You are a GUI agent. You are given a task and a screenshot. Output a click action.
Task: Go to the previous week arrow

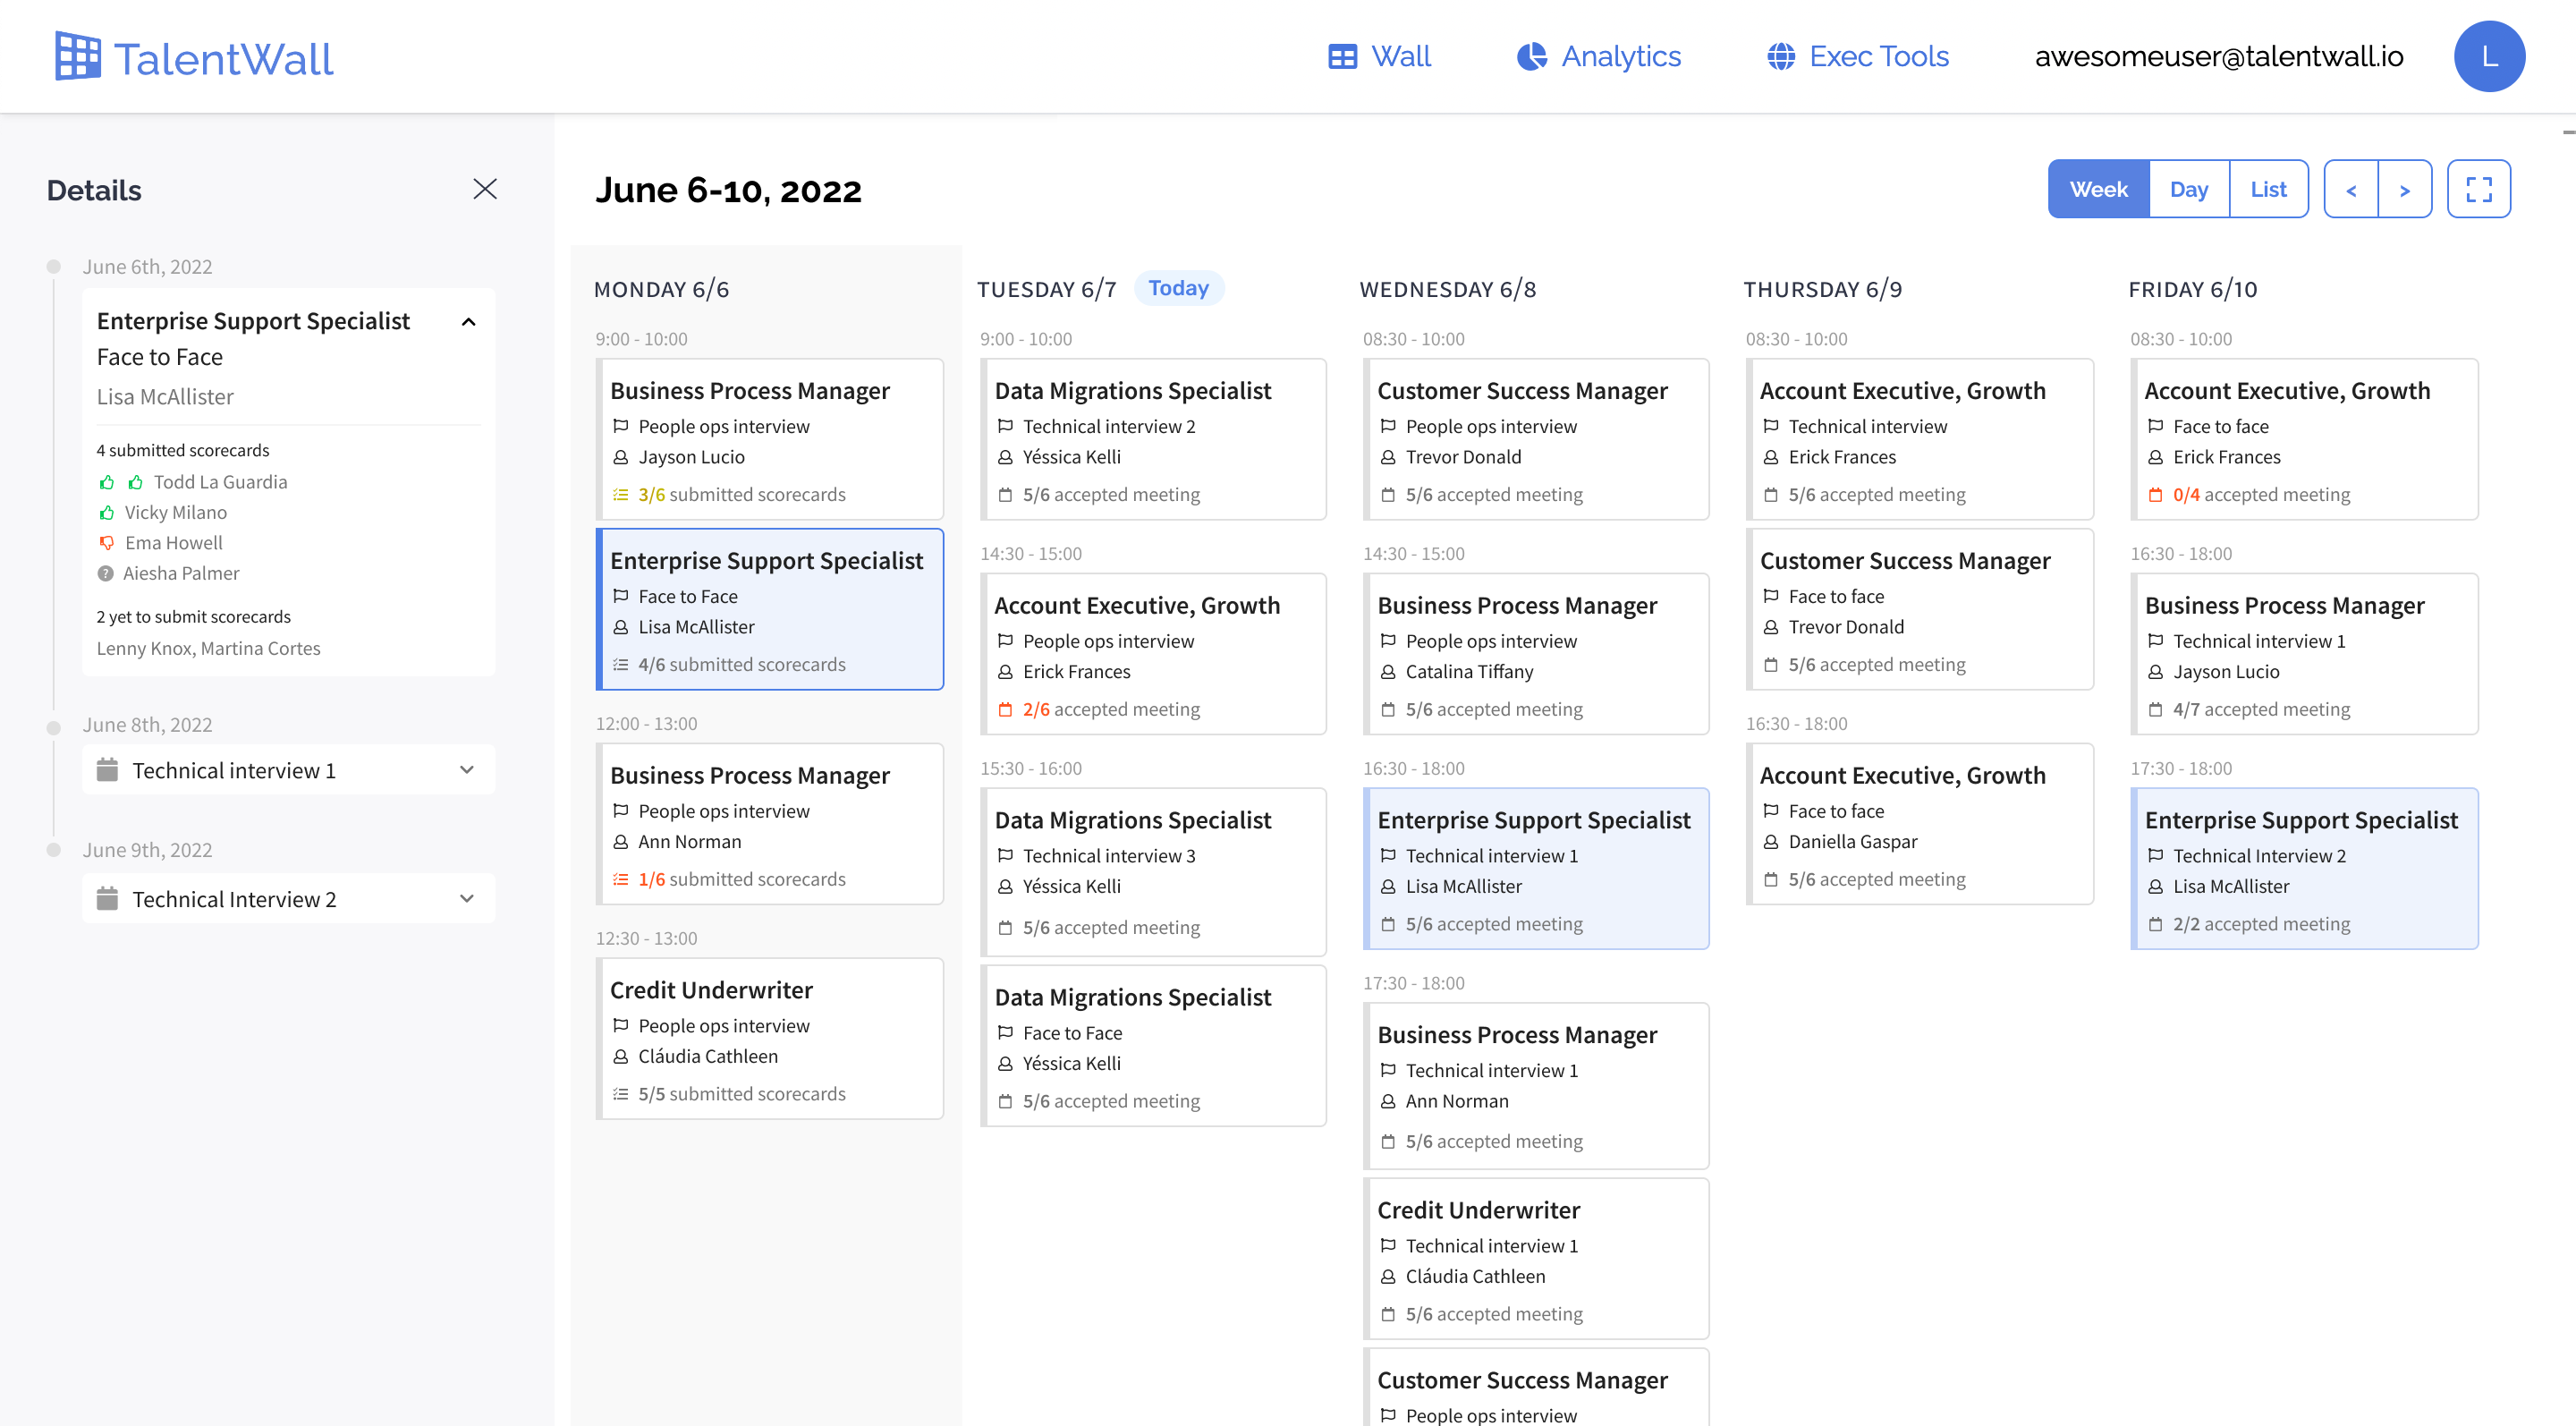coord(2351,189)
